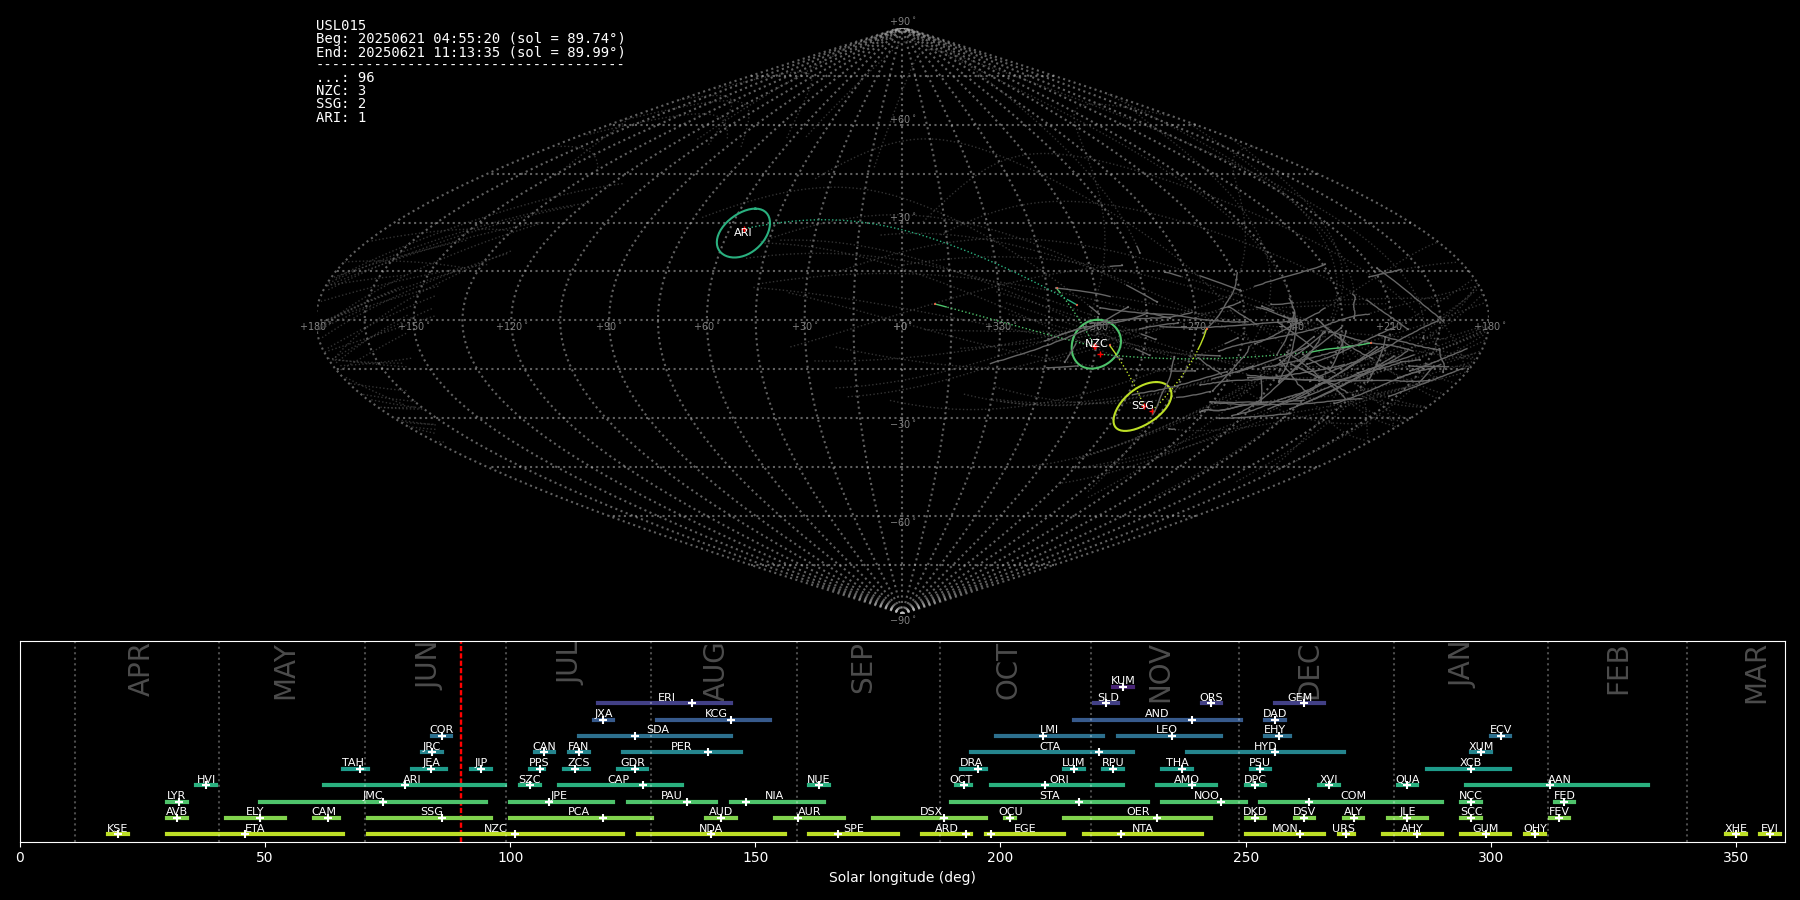
Task: Click the yellow ellipse around SSG radiant
Action: tap(1142, 406)
